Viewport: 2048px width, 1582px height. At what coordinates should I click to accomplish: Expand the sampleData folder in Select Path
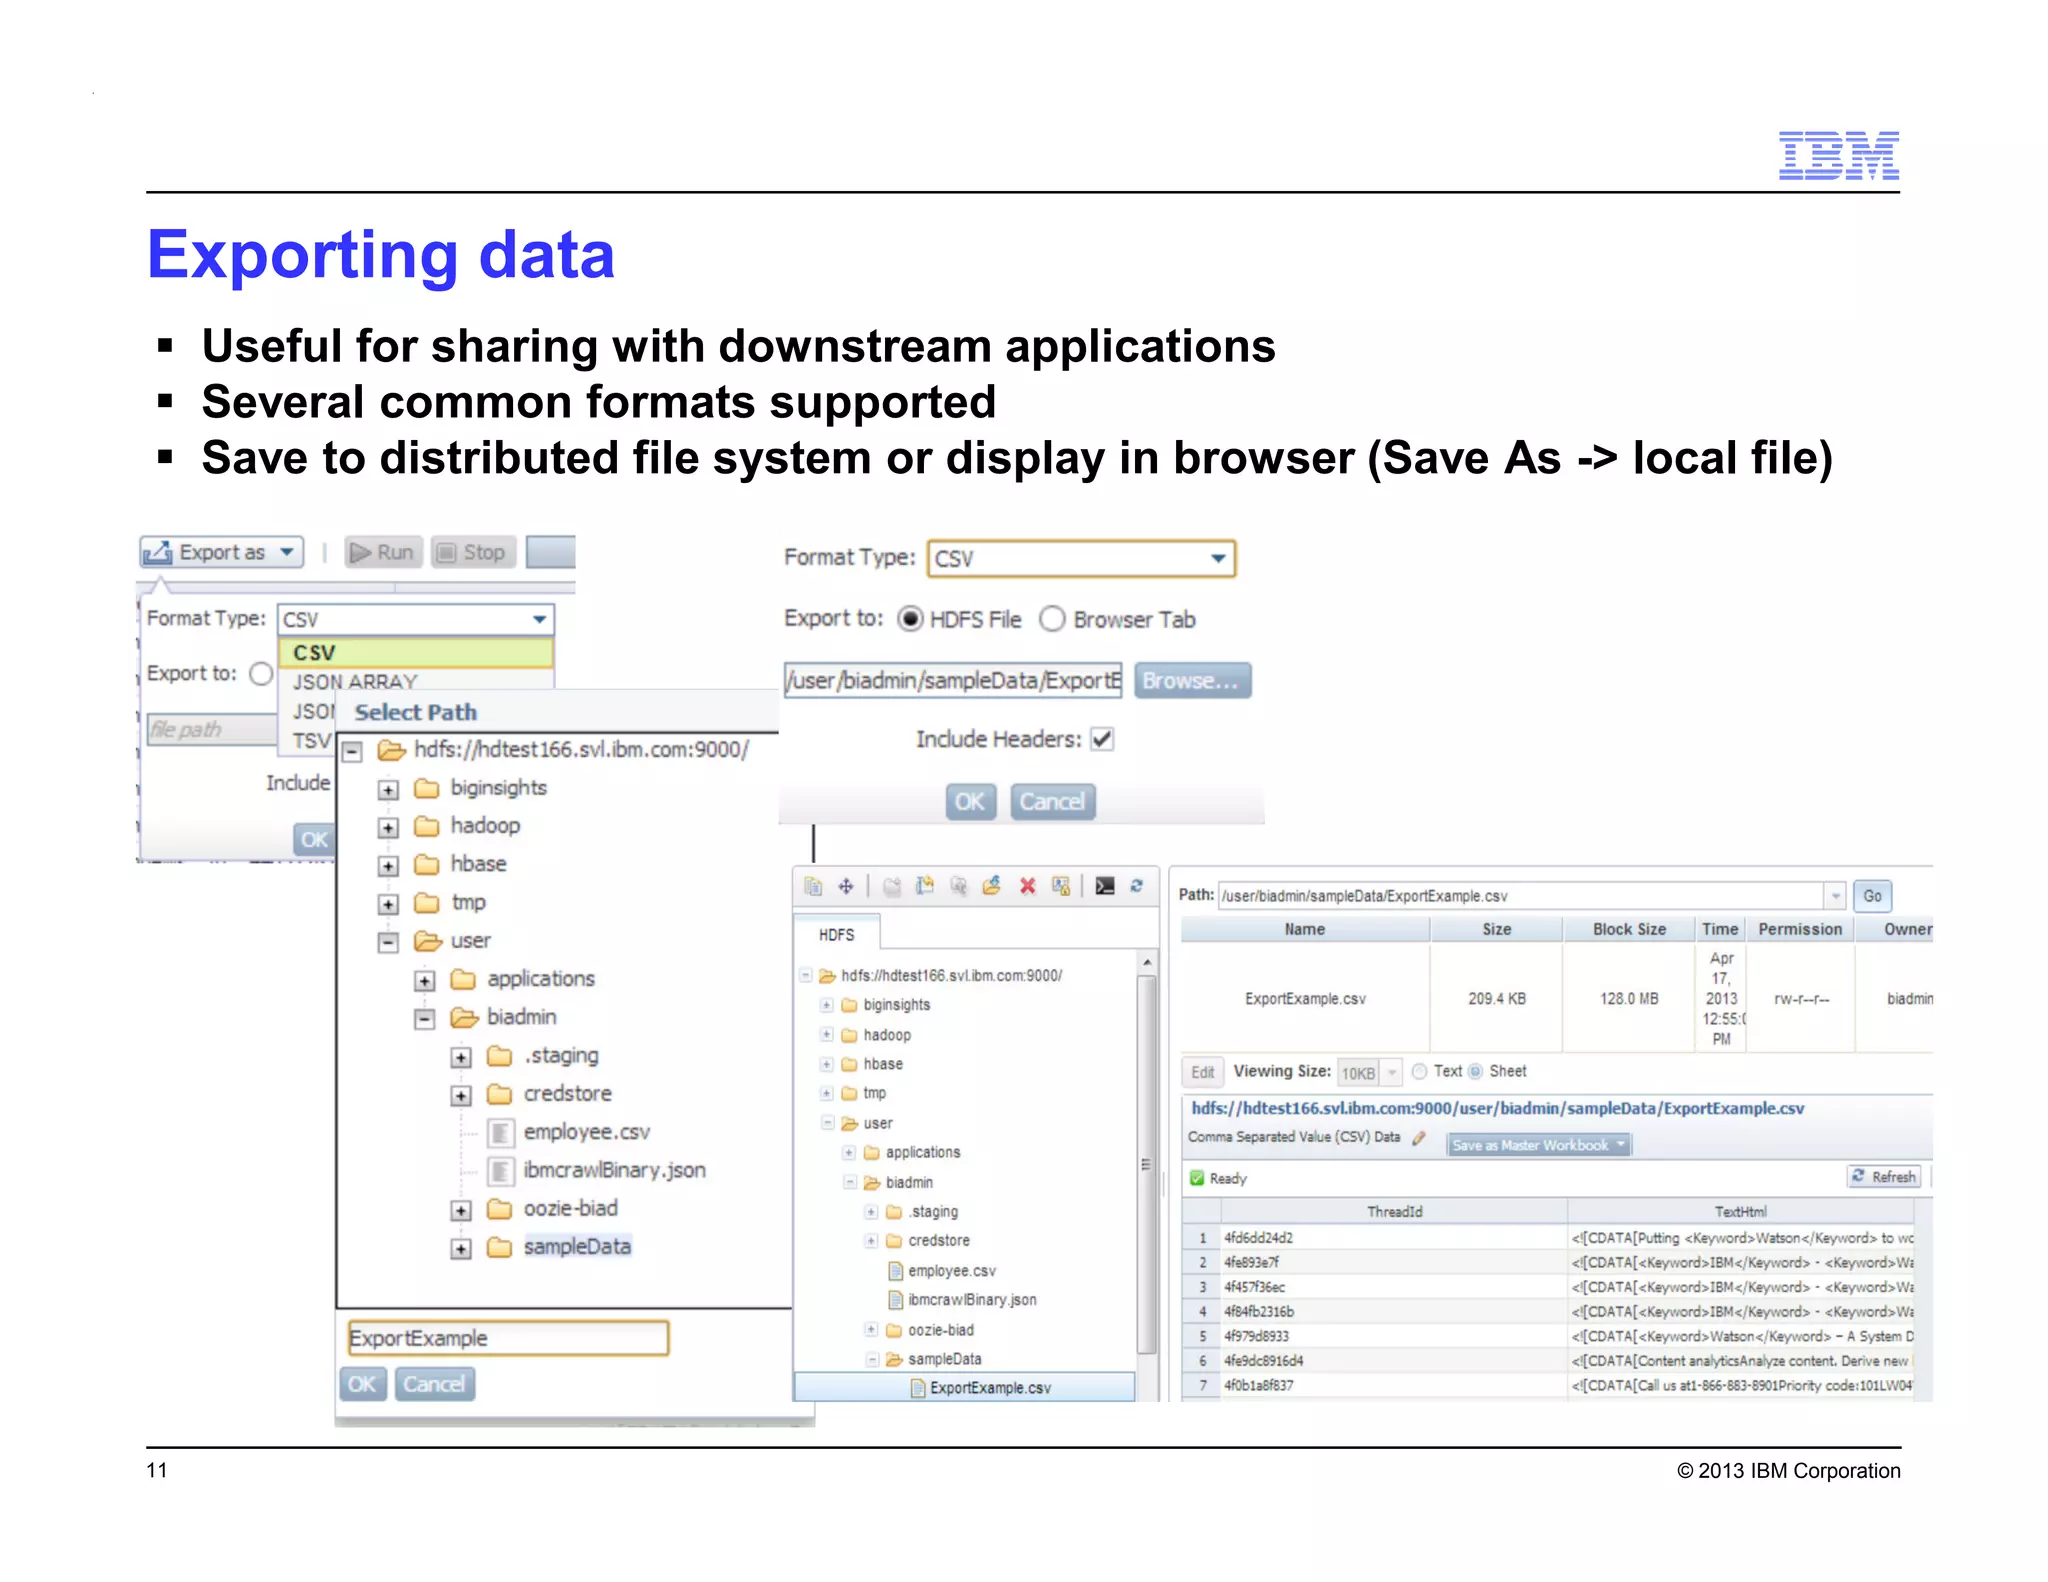461,1249
